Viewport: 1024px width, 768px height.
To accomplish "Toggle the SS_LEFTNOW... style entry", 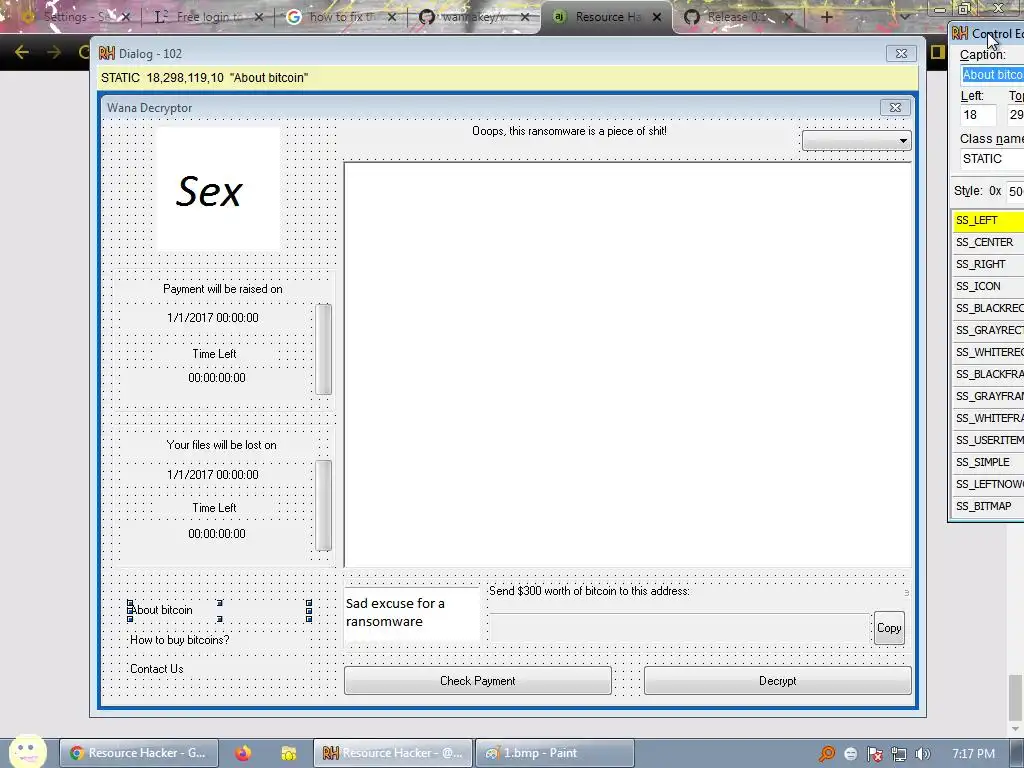I will tap(988, 484).
